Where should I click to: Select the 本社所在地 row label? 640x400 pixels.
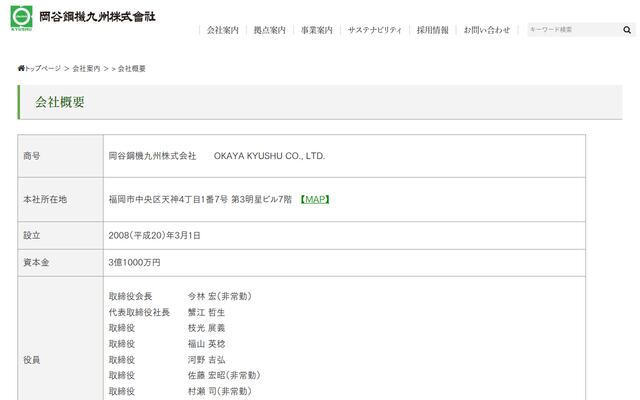(x=45, y=199)
